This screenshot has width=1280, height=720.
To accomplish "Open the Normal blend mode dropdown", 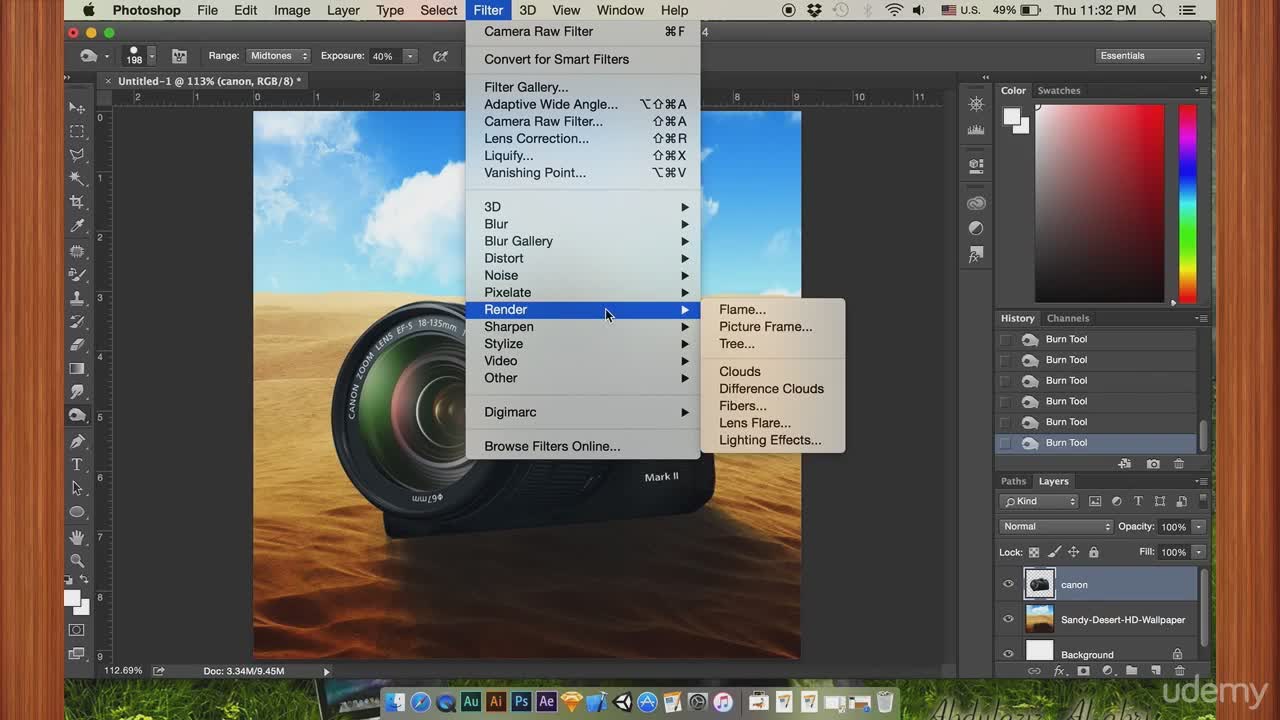I will [x=1056, y=526].
